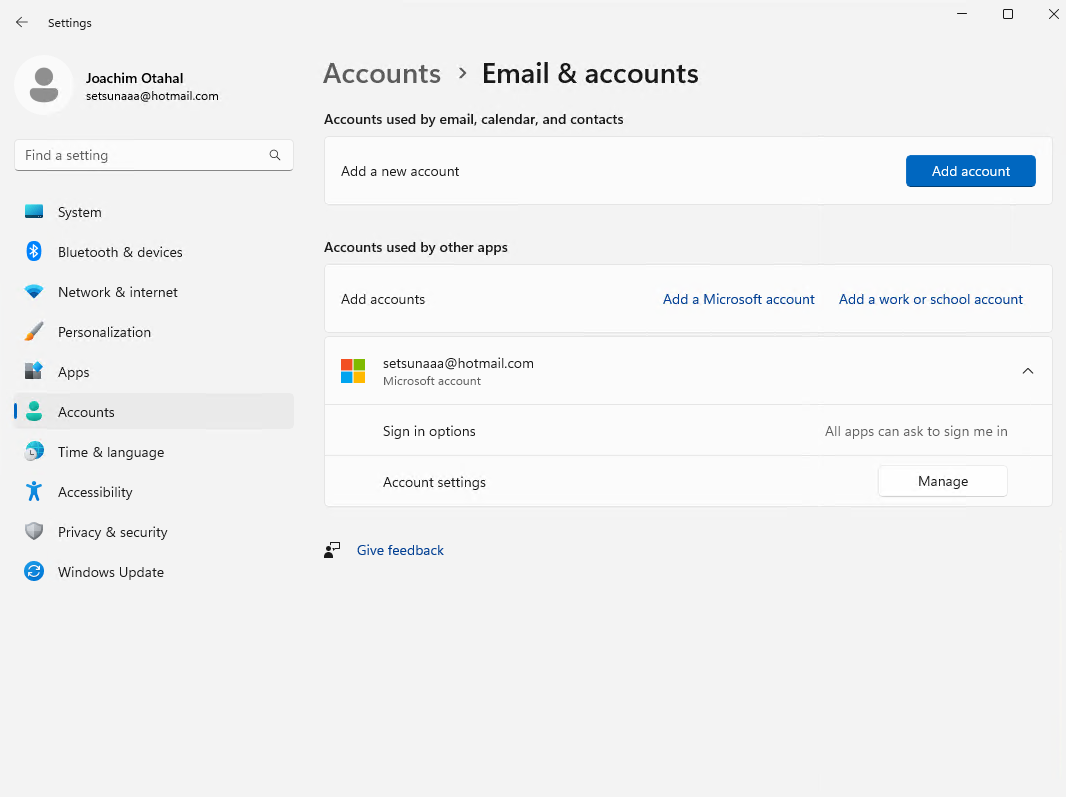Click the Account settings label
Image resolution: width=1066 pixels, height=797 pixels.
[434, 482]
